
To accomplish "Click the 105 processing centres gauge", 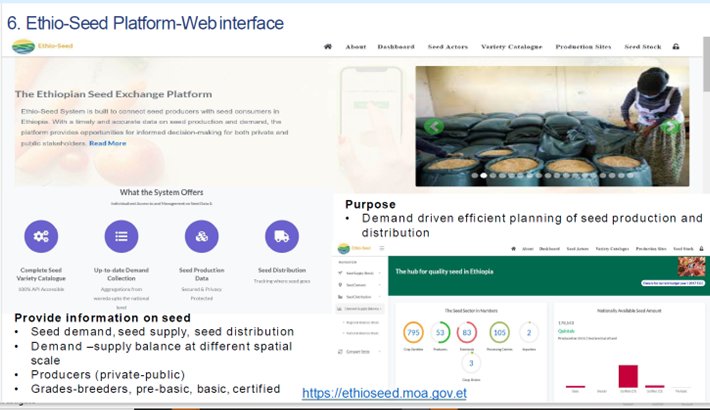I will (x=499, y=333).
